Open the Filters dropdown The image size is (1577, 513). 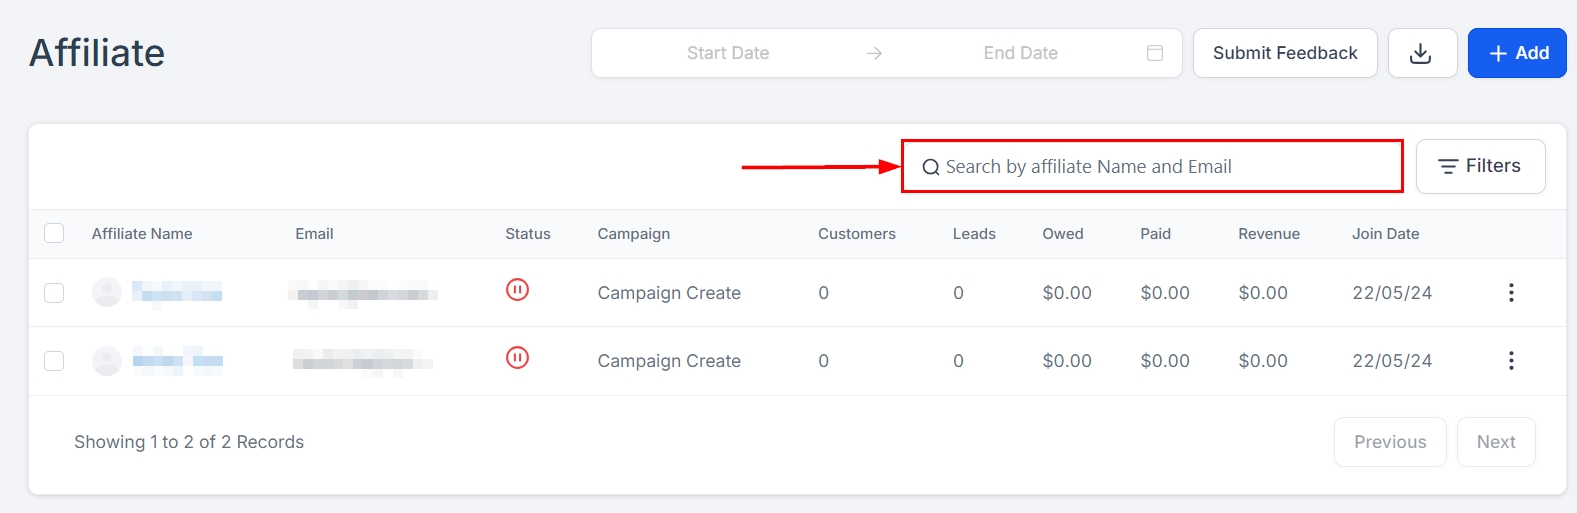click(1480, 166)
